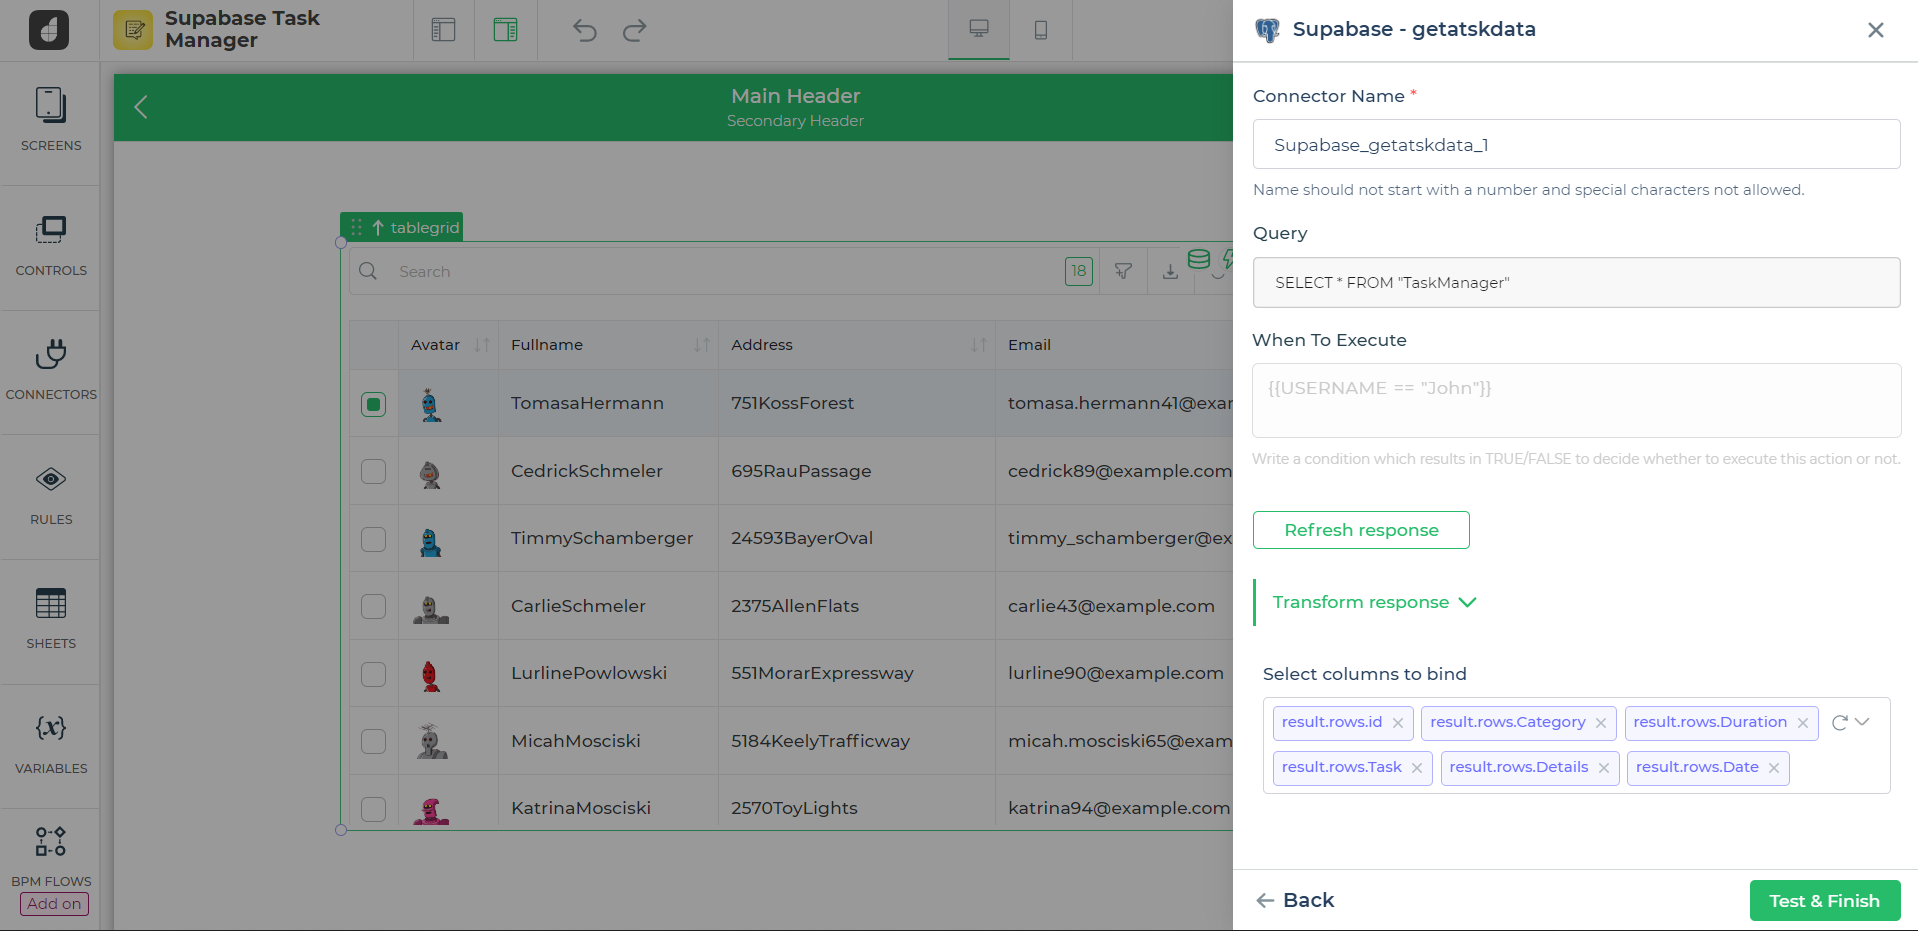Remove the result.rows.Category tag
The height and width of the screenshot is (931, 1918).
pos(1601,723)
